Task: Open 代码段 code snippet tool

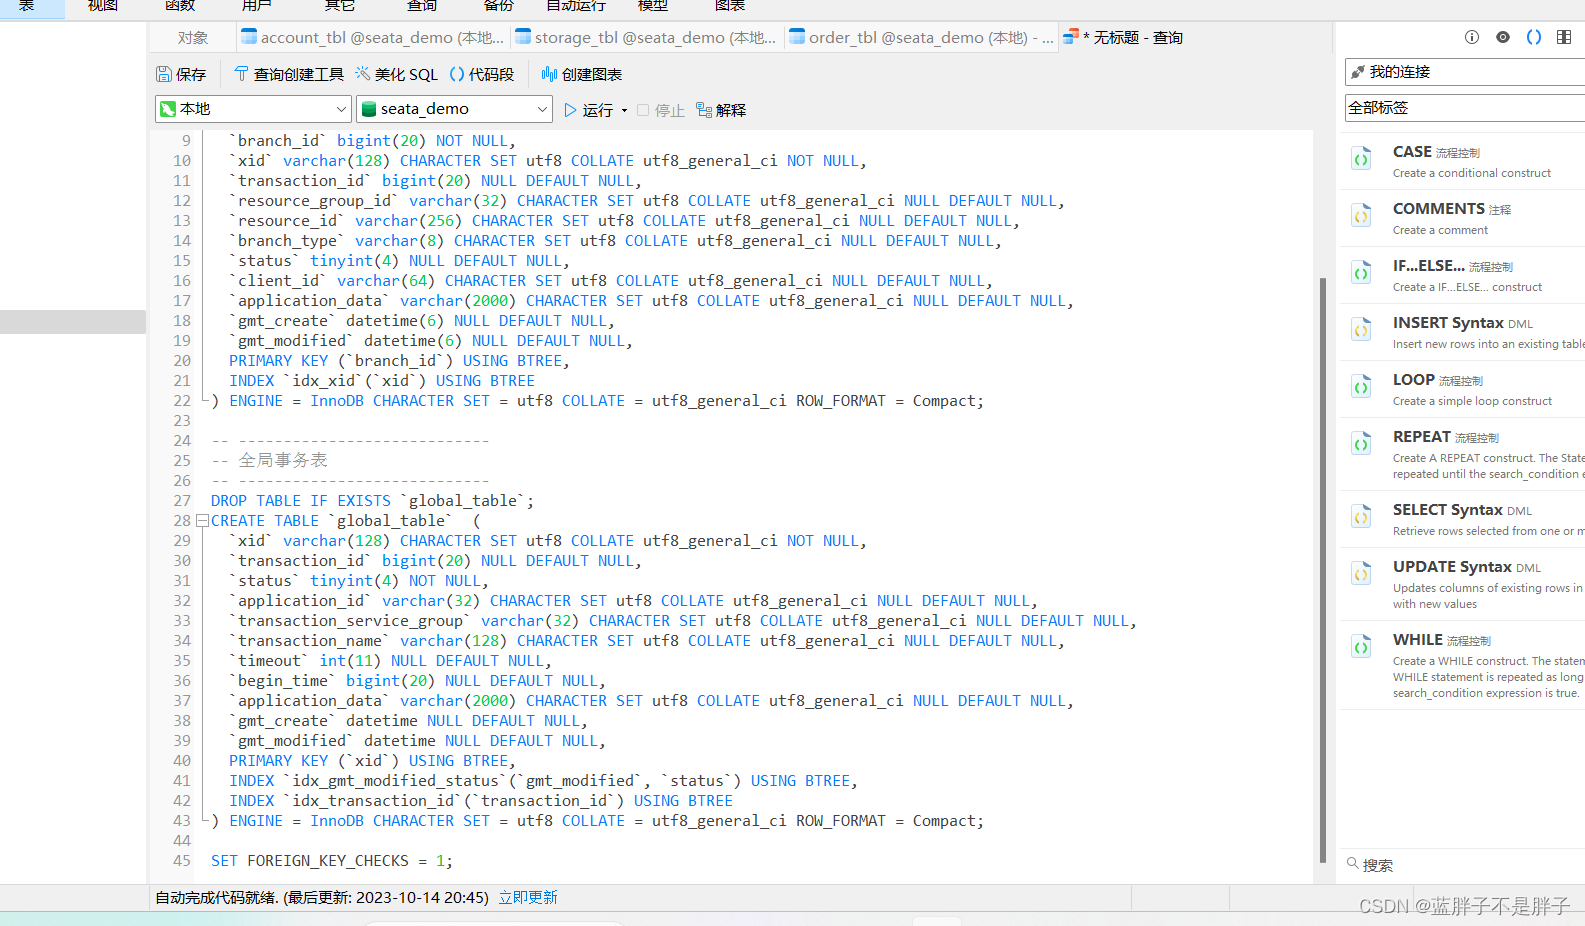Action: click(482, 75)
